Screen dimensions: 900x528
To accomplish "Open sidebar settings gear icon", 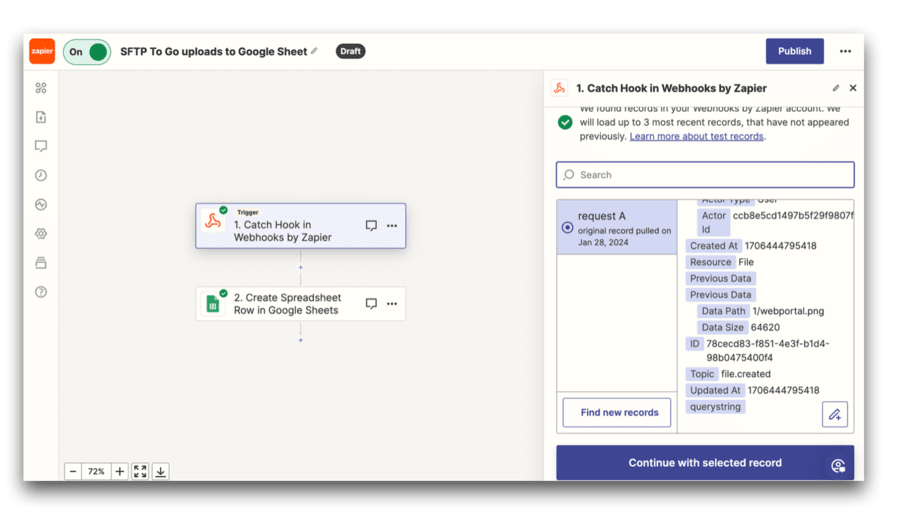I will (41, 234).
